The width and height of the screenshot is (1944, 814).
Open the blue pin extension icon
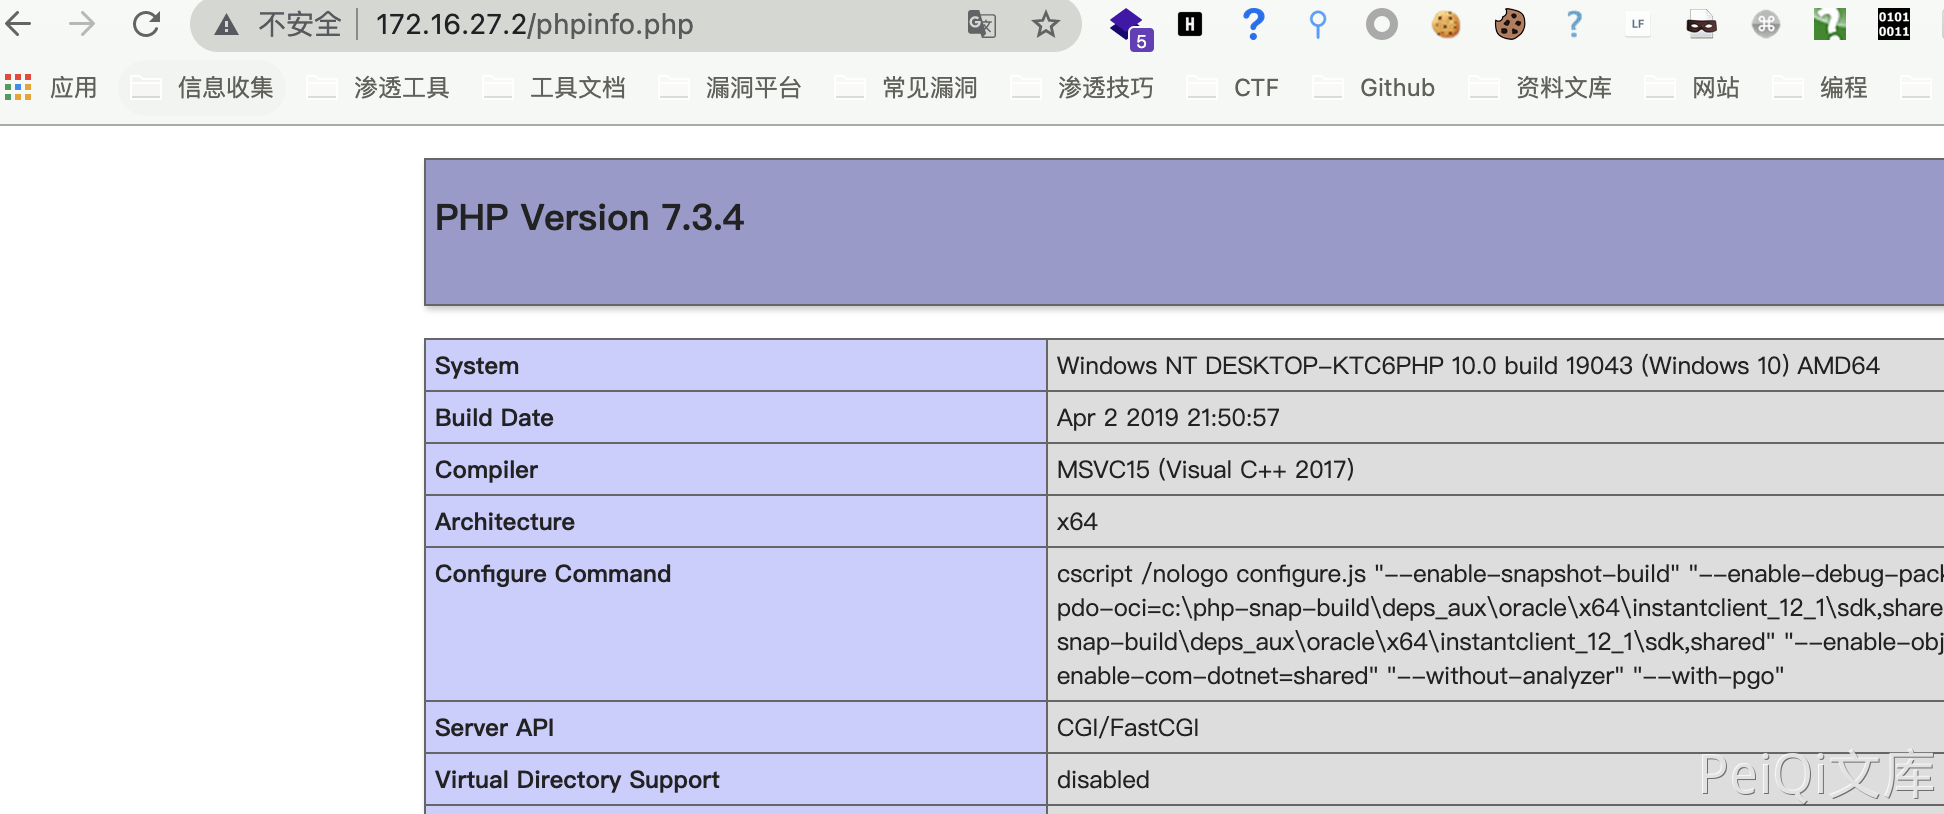click(1318, 24)
